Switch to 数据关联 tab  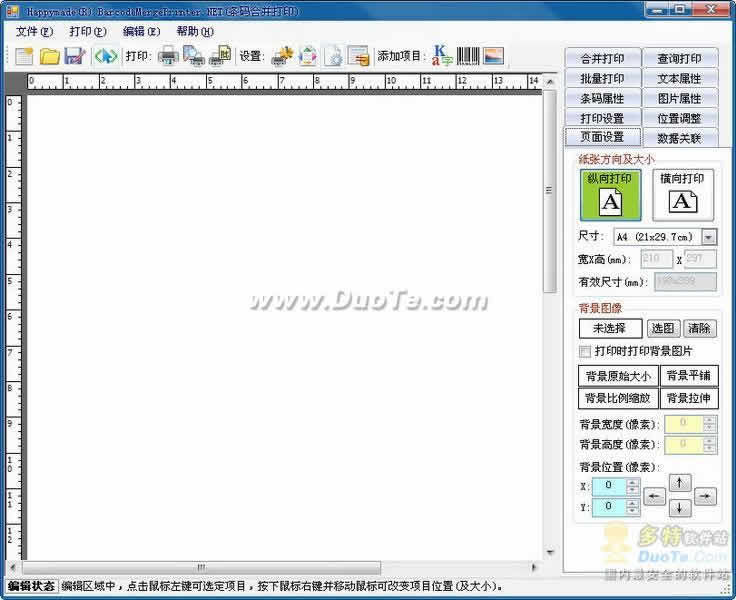pos(680,138)
